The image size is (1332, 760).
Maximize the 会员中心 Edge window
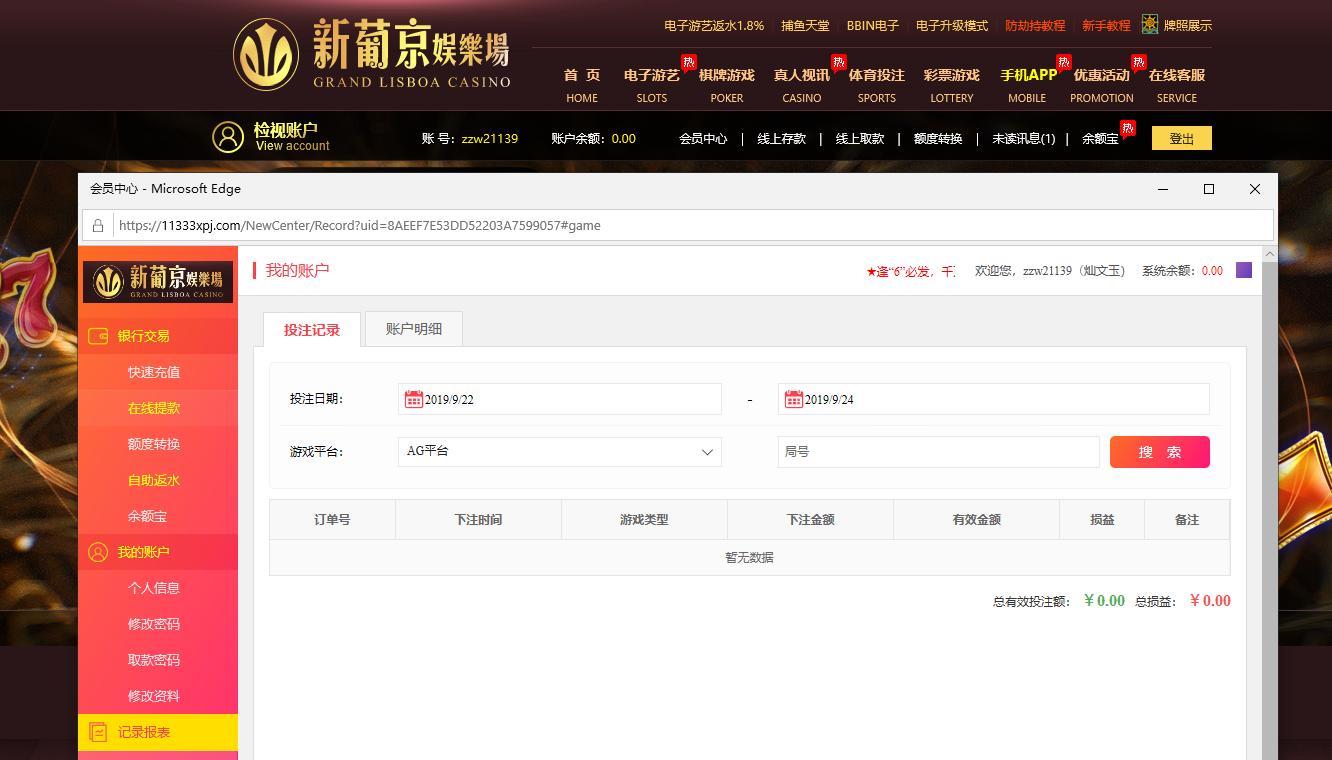[x=1209, y=189]
